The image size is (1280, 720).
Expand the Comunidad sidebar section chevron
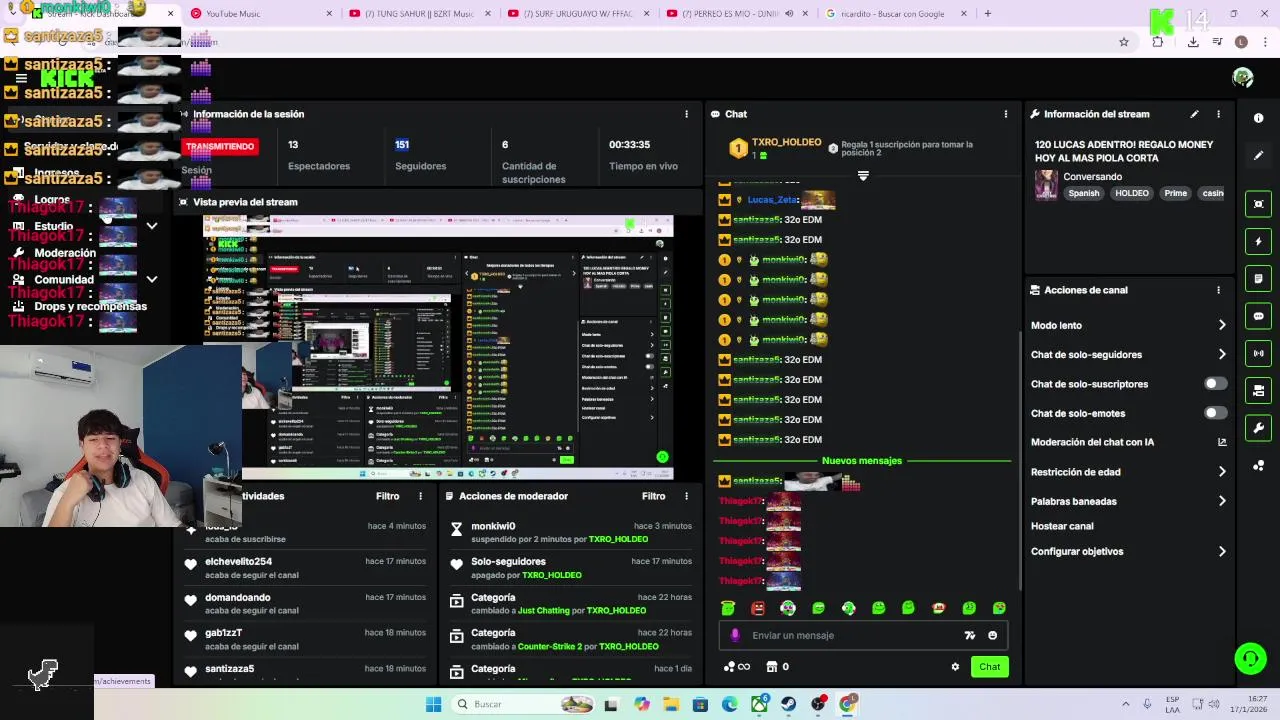(x=151, y=280)
